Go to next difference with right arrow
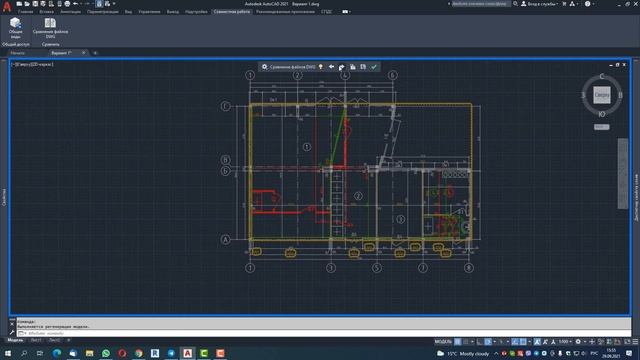 pos(342,67)
